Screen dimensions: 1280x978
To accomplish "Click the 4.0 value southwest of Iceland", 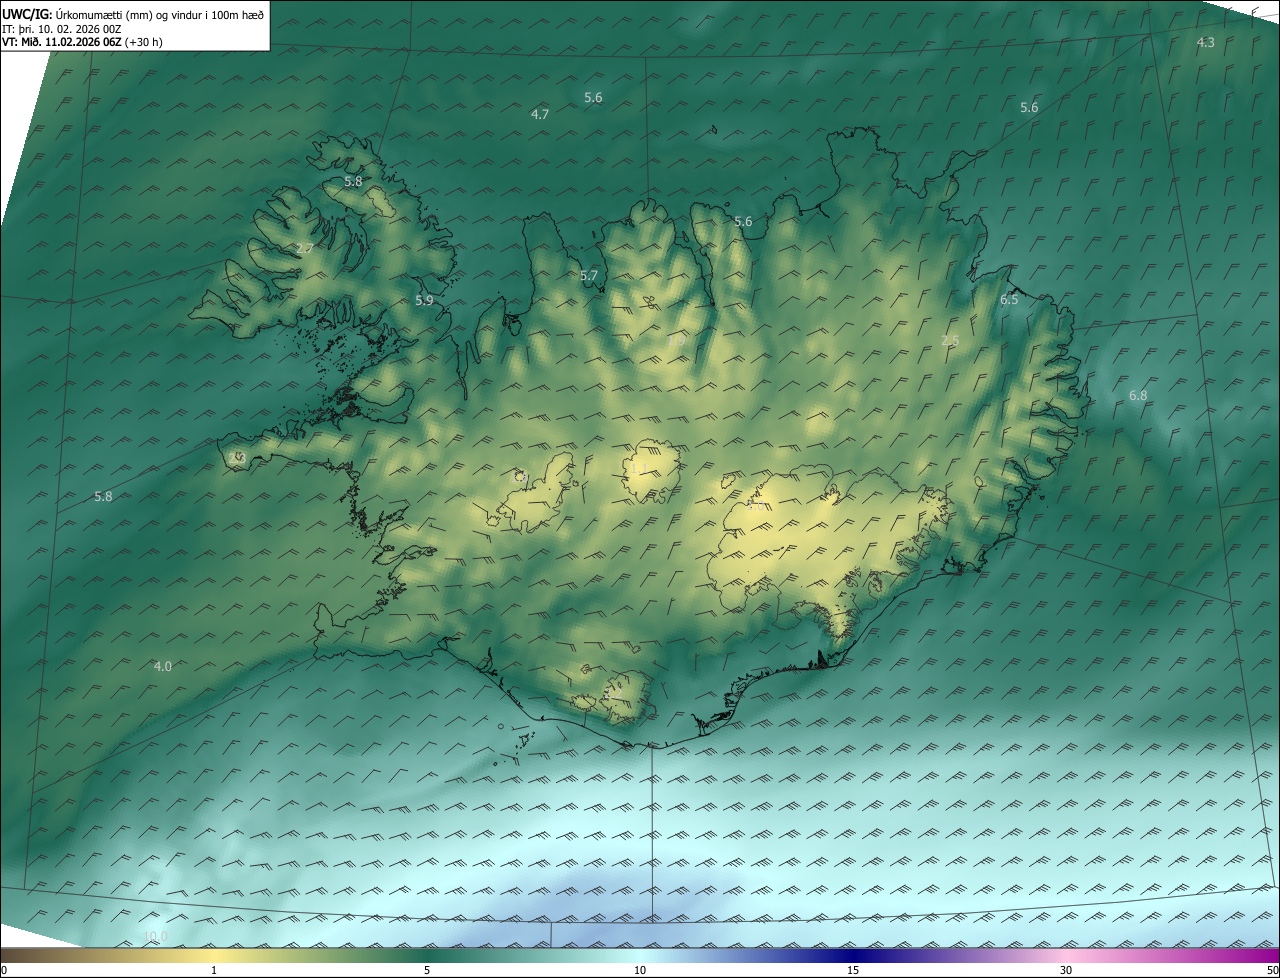I will [x=162, y=666].
